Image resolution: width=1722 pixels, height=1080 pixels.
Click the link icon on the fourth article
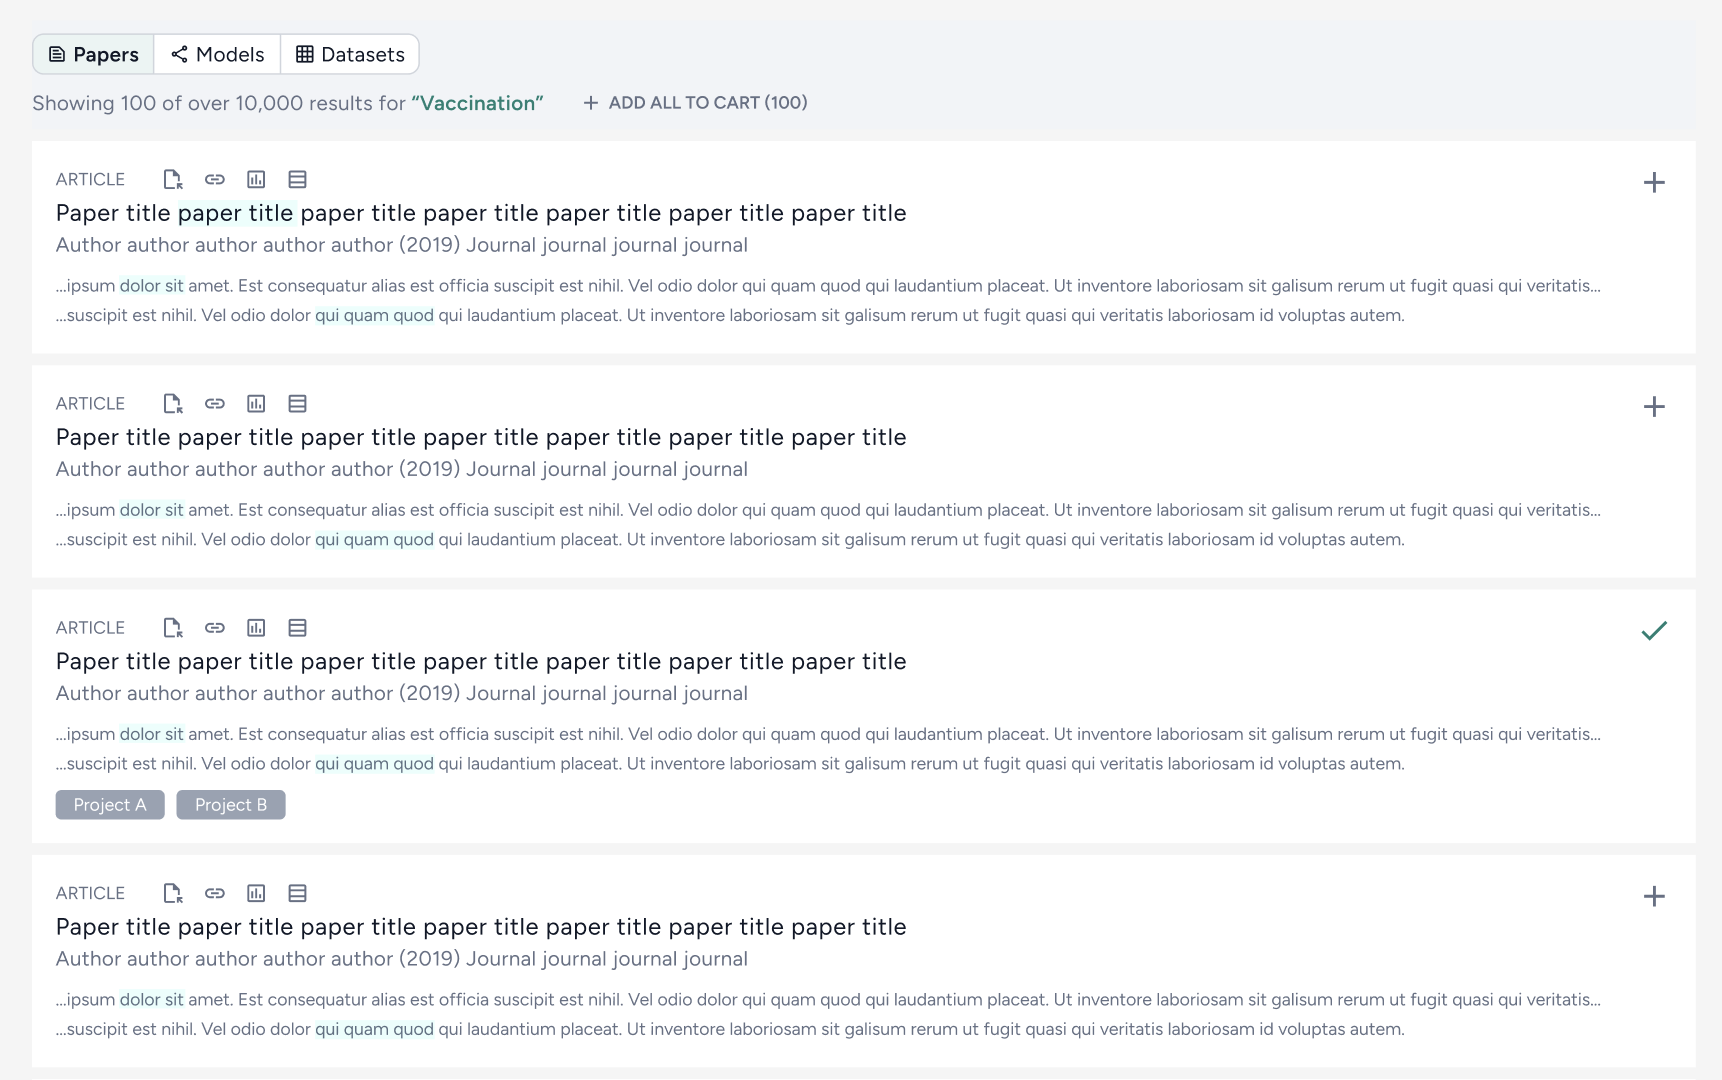[x=214, y=893]
